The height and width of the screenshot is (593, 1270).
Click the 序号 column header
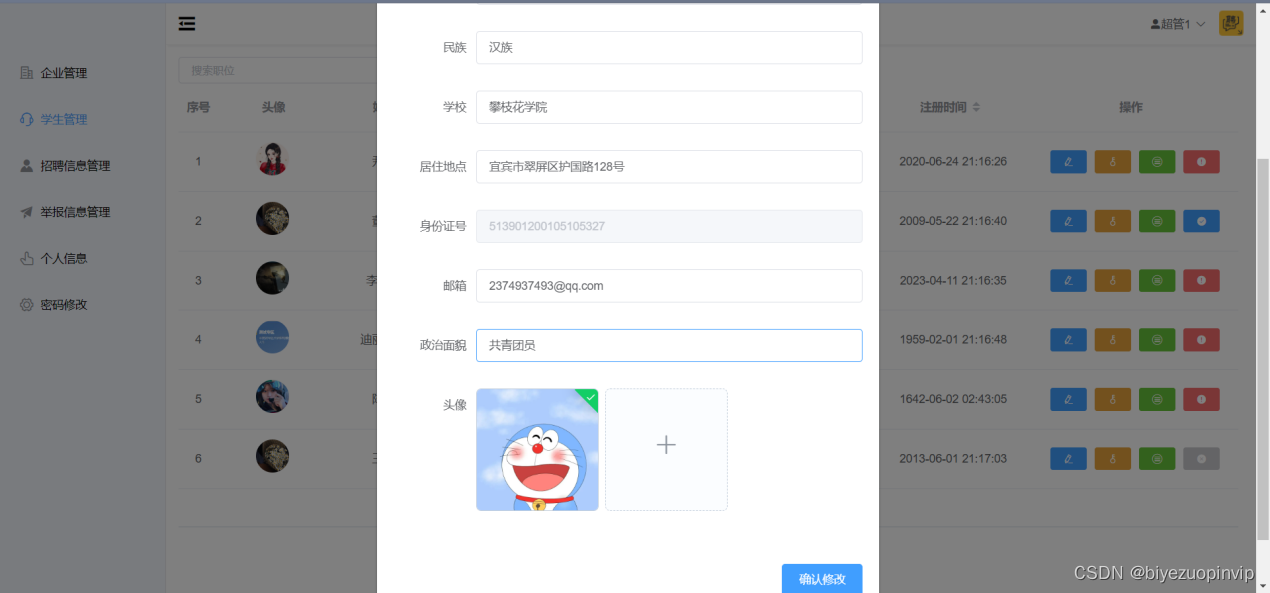point(198,107)
